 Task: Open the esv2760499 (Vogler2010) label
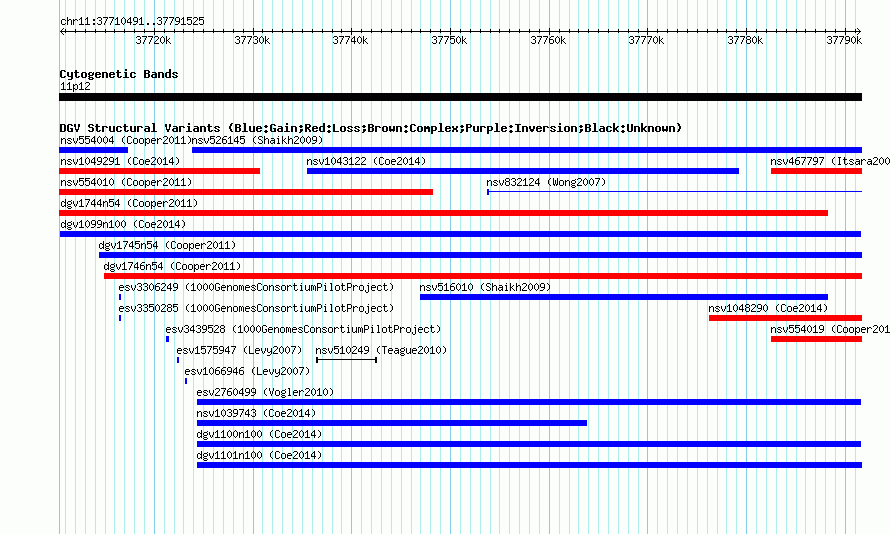tap(265, 392)
